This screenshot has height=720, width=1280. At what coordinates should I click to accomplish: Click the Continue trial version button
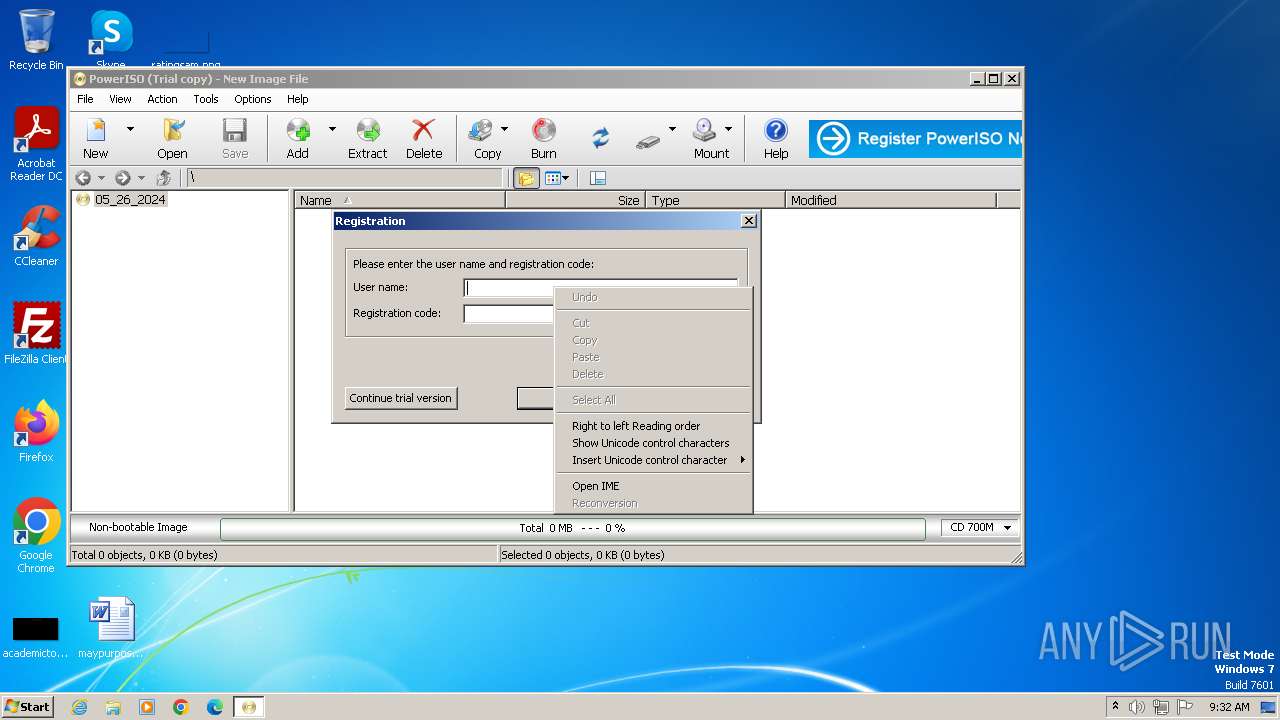coord(401,398)
